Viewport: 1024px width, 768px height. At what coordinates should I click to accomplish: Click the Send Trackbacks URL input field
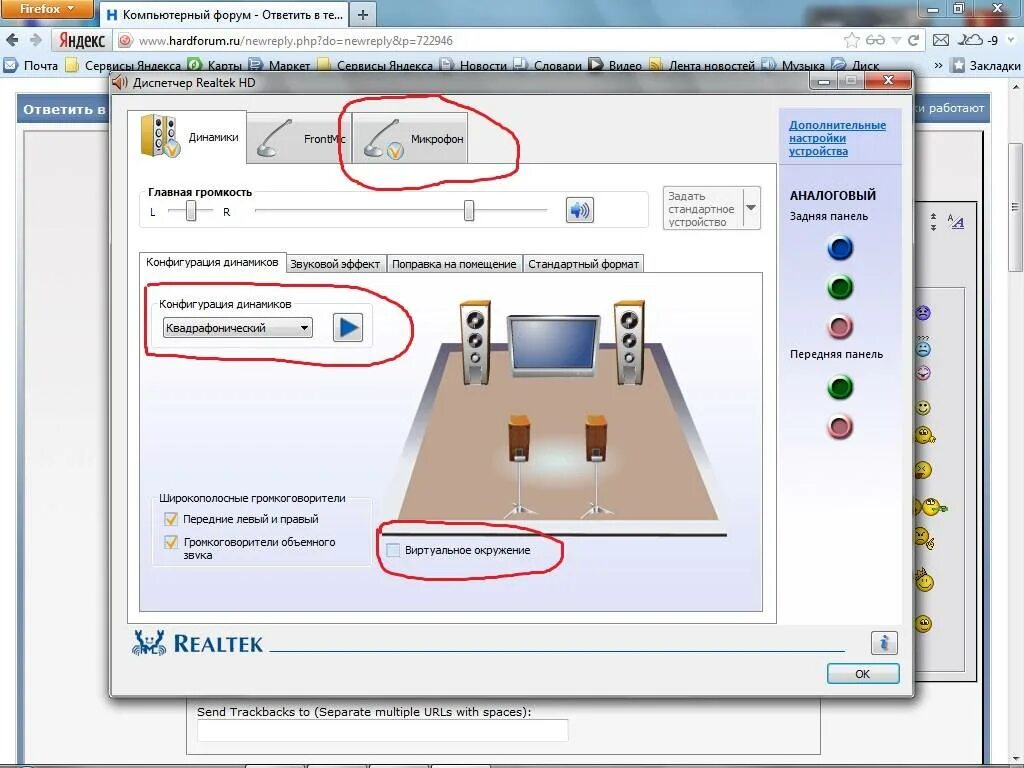(383, 730)
